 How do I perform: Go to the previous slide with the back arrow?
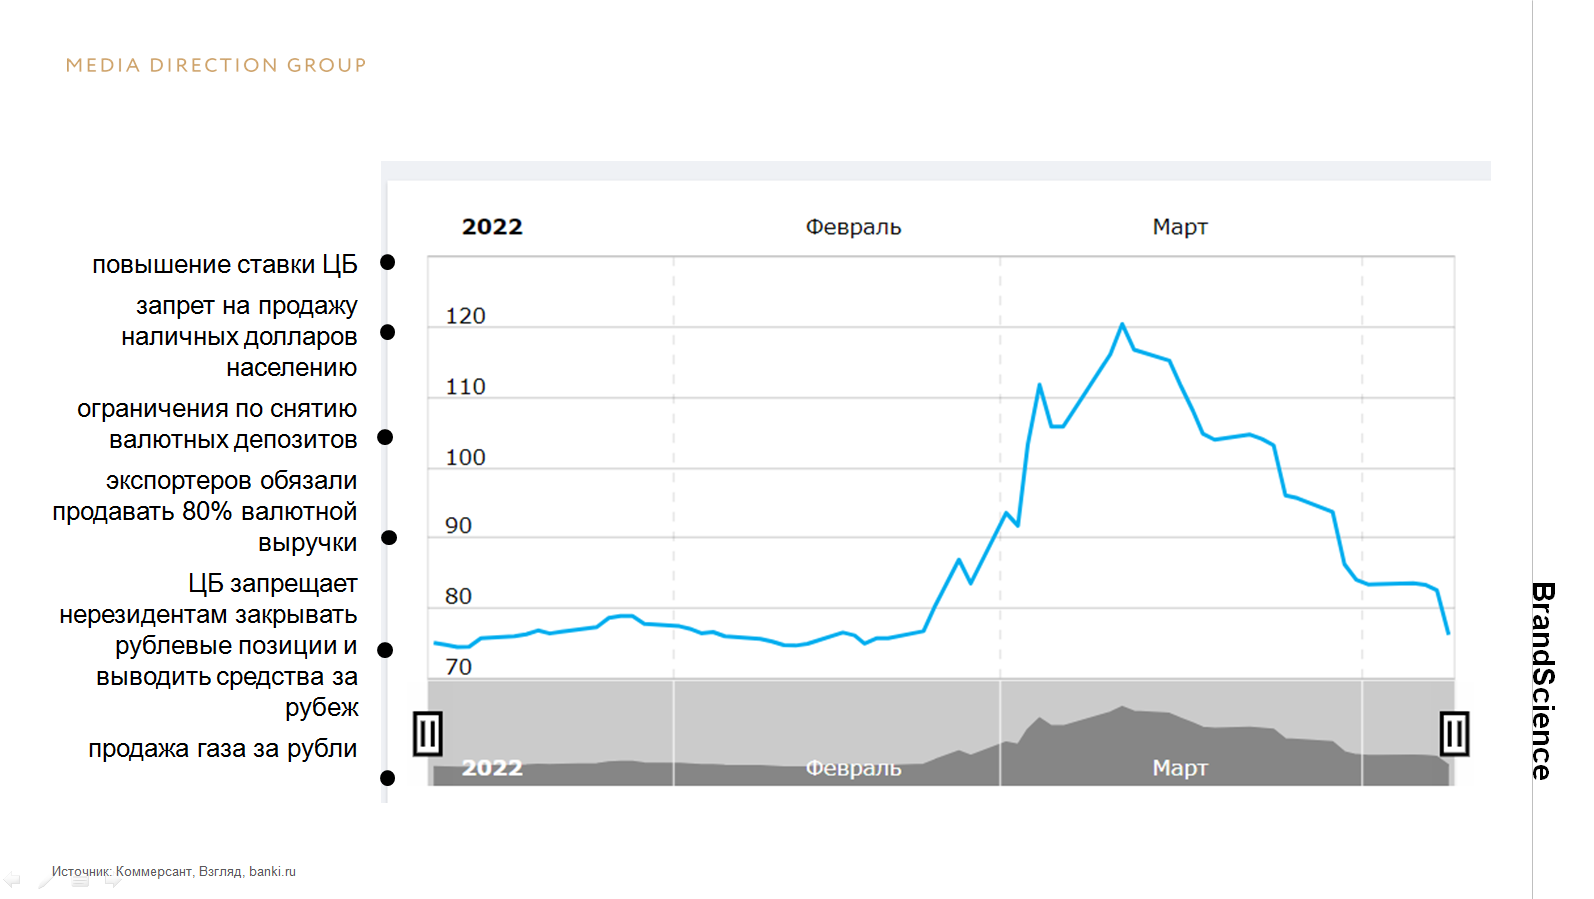(x=12, y=880)
